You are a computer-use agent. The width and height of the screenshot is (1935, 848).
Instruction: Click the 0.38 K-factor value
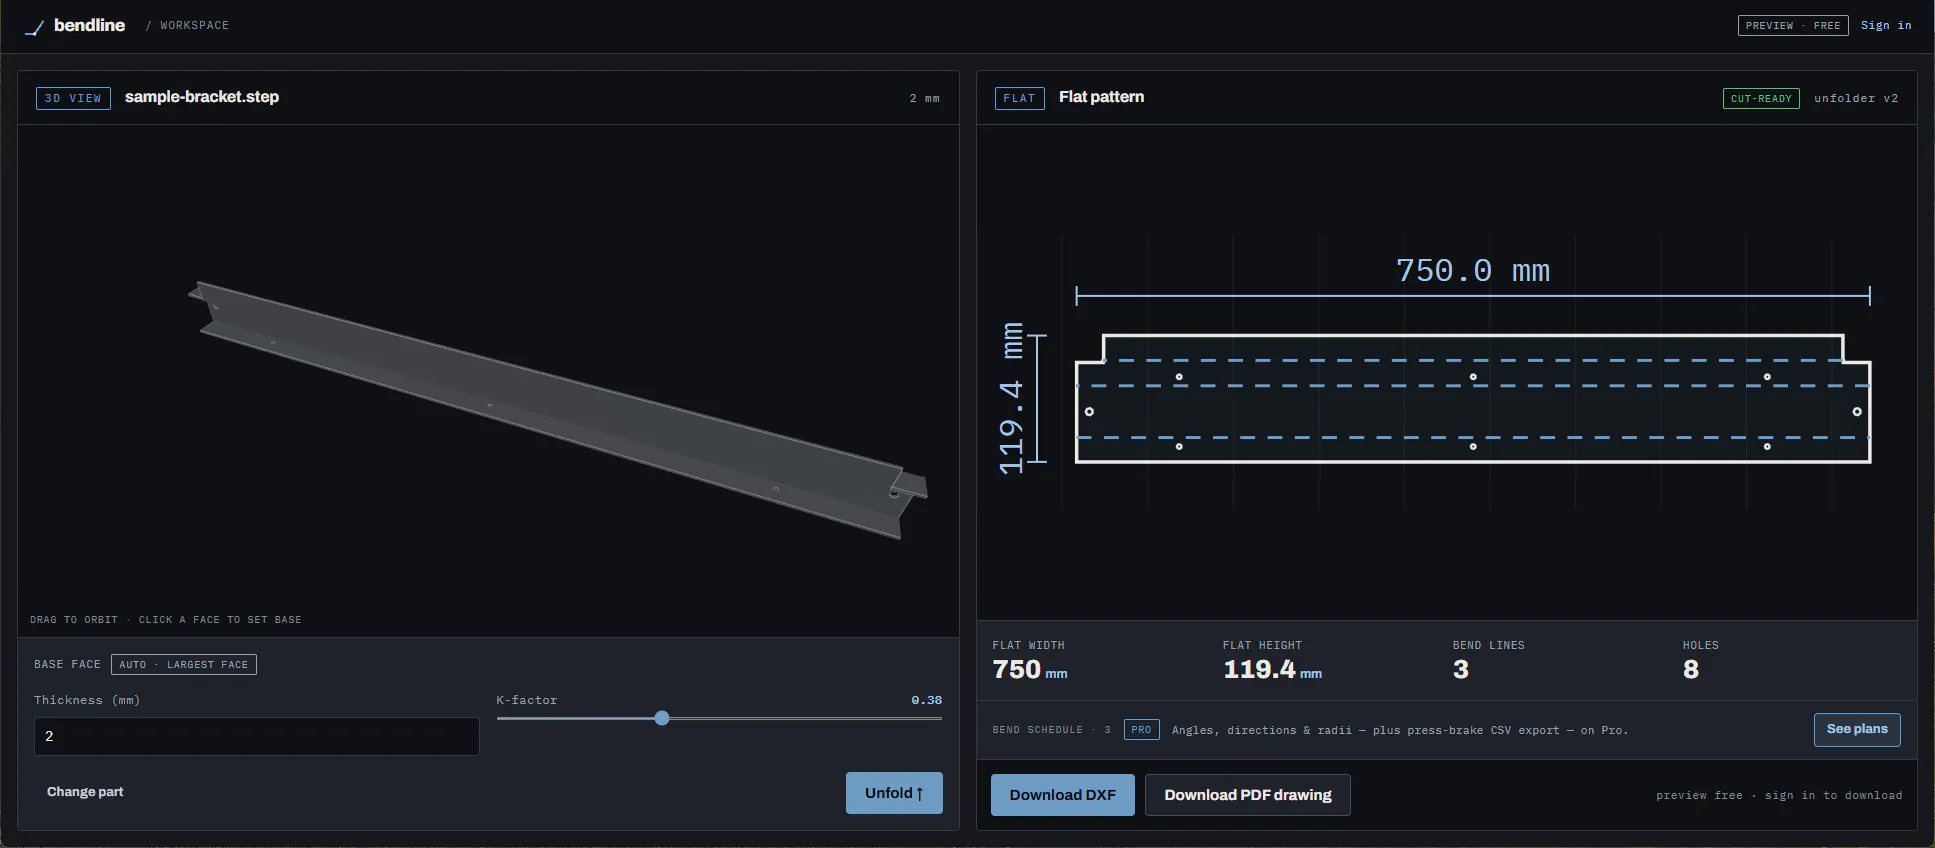click(x=926, y=700)
